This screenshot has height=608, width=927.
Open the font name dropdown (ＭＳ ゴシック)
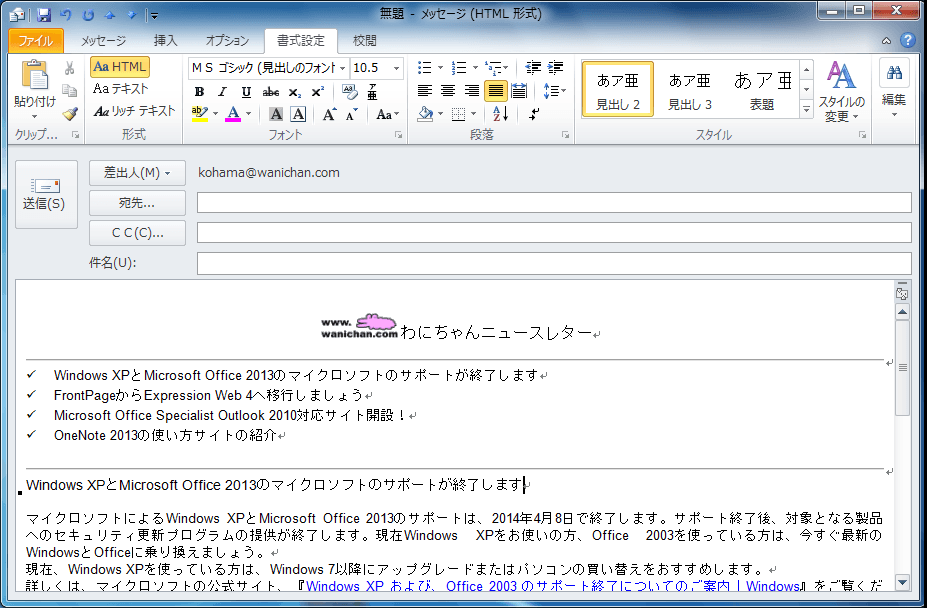(x=342, y=68)
